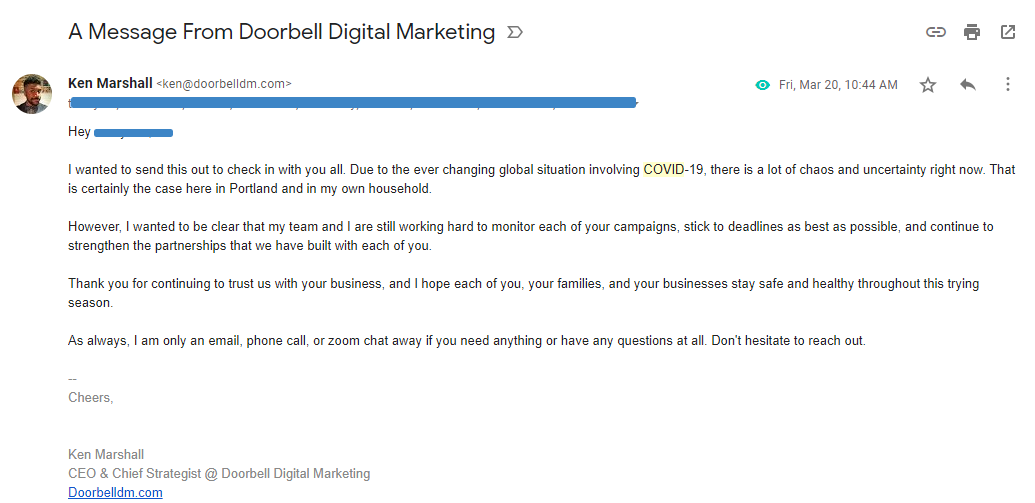
Task: Click the Cheers sign-off text
Action: click(90, 397)
